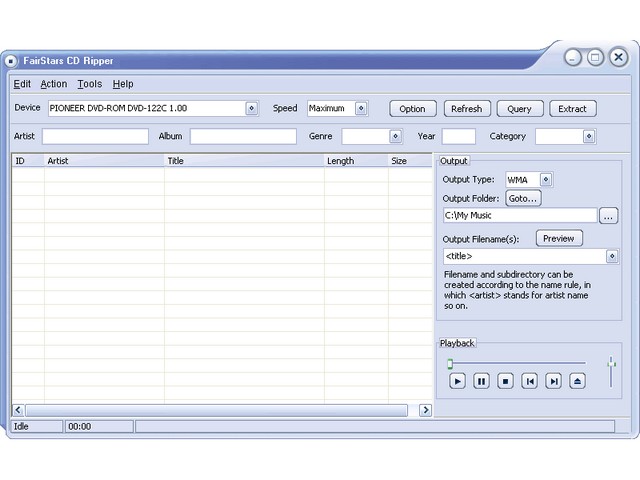Expand the Device dropdown list
The width and height of the screenshot is (640, 480).
point(251,108)
